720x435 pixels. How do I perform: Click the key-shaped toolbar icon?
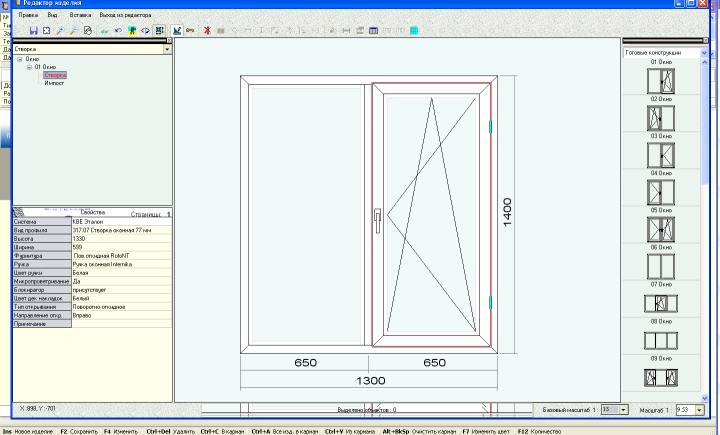pyautogui.click(x=190, y=31)
